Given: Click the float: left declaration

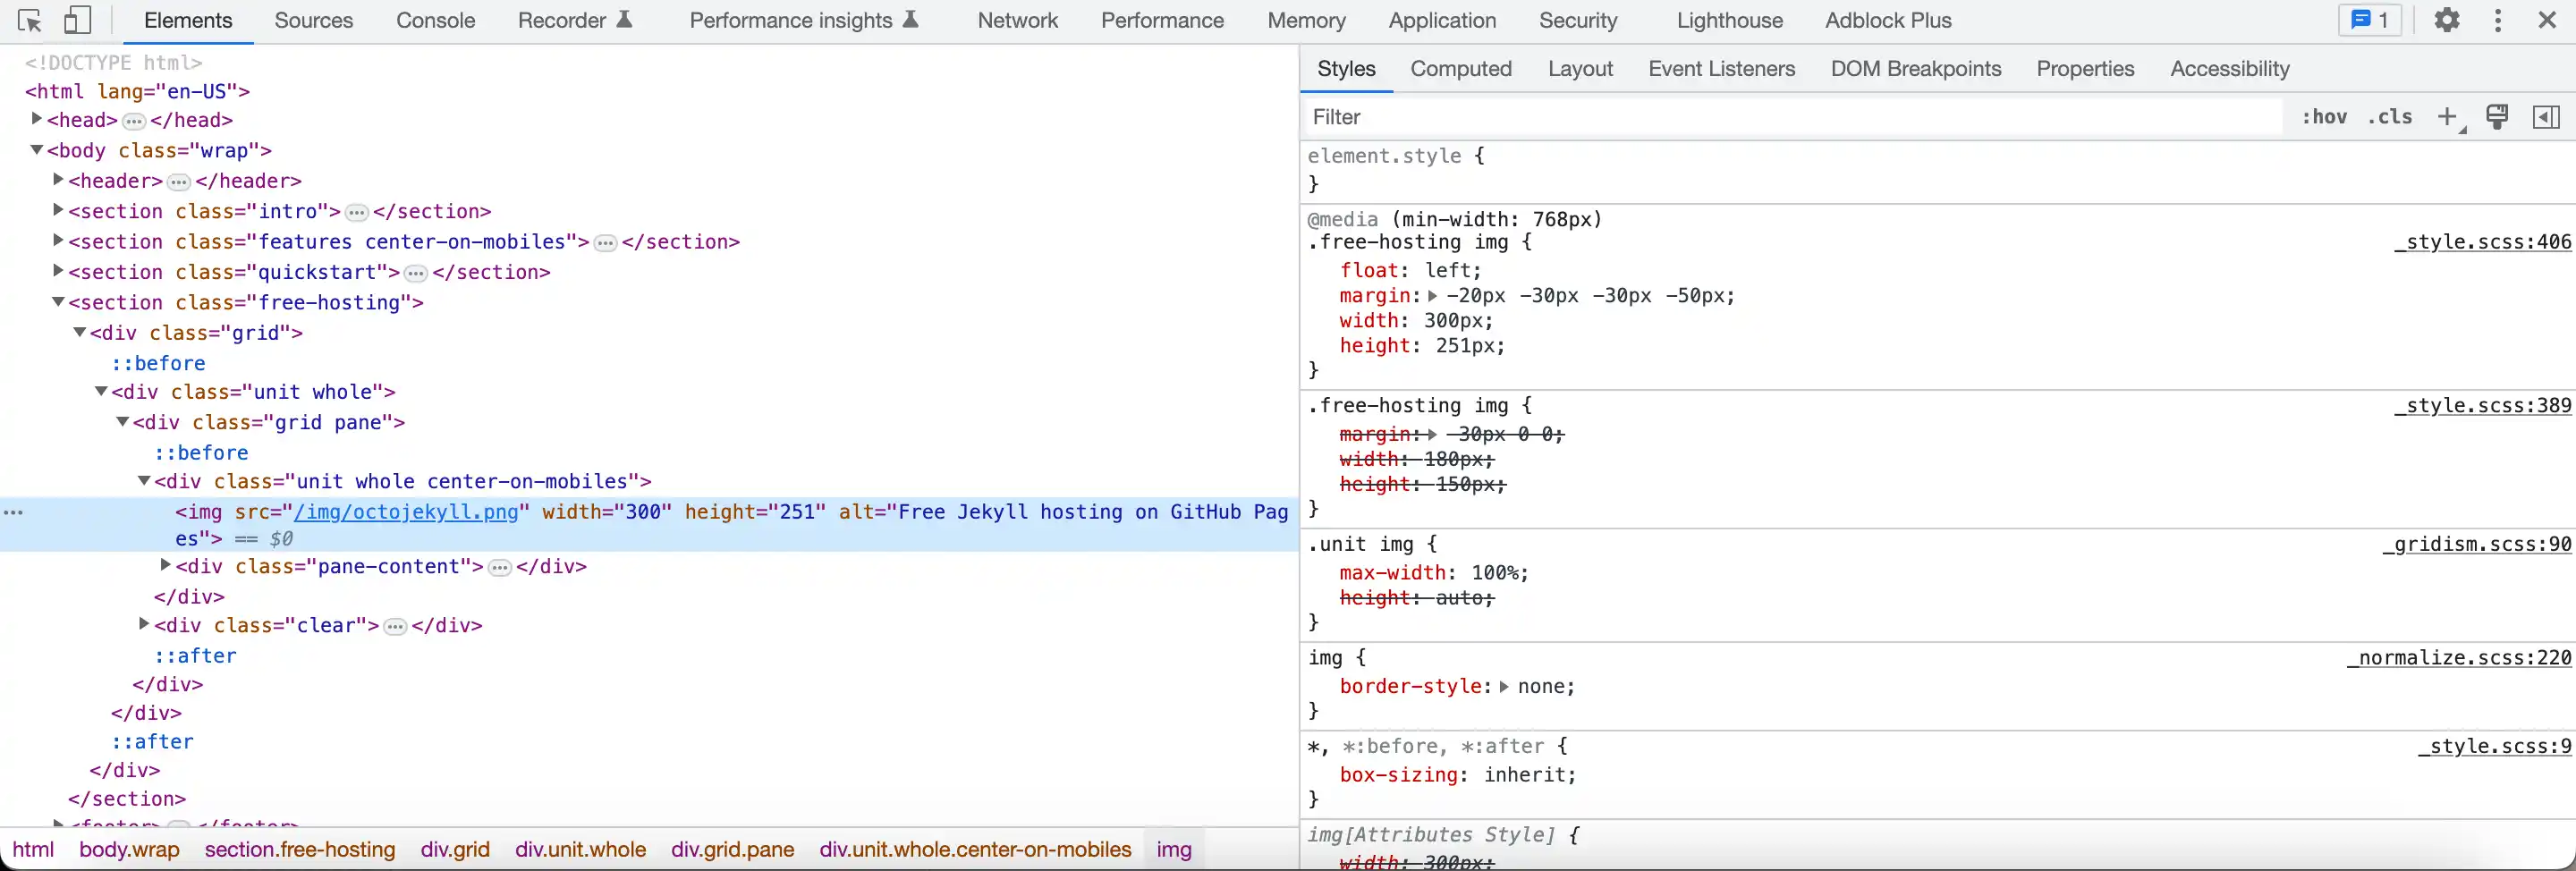Looking at the screenshot, I should (x=1410, y=271).
